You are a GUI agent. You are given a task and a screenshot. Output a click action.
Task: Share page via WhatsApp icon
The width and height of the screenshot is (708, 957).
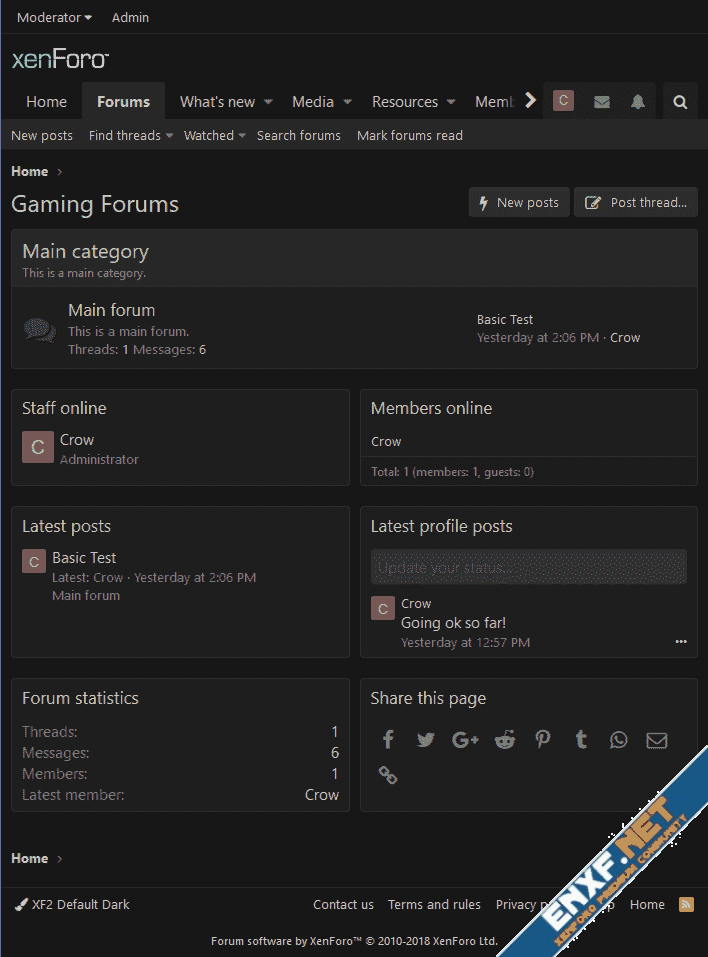pyautogui.click(x=619, y=740)
